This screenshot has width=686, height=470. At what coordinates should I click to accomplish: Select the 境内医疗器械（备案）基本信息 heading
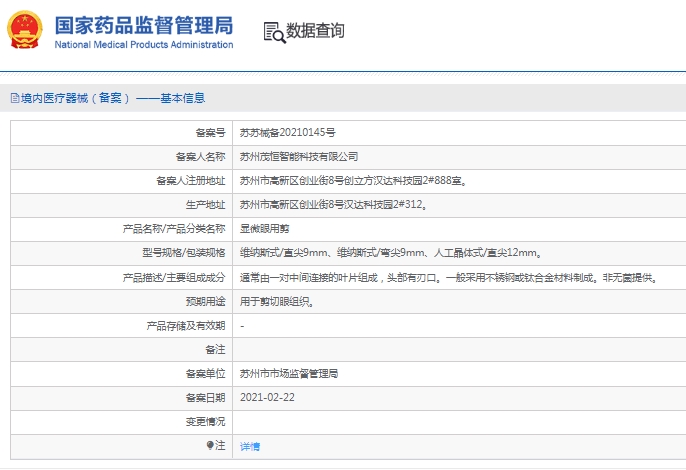pos(113,98)
